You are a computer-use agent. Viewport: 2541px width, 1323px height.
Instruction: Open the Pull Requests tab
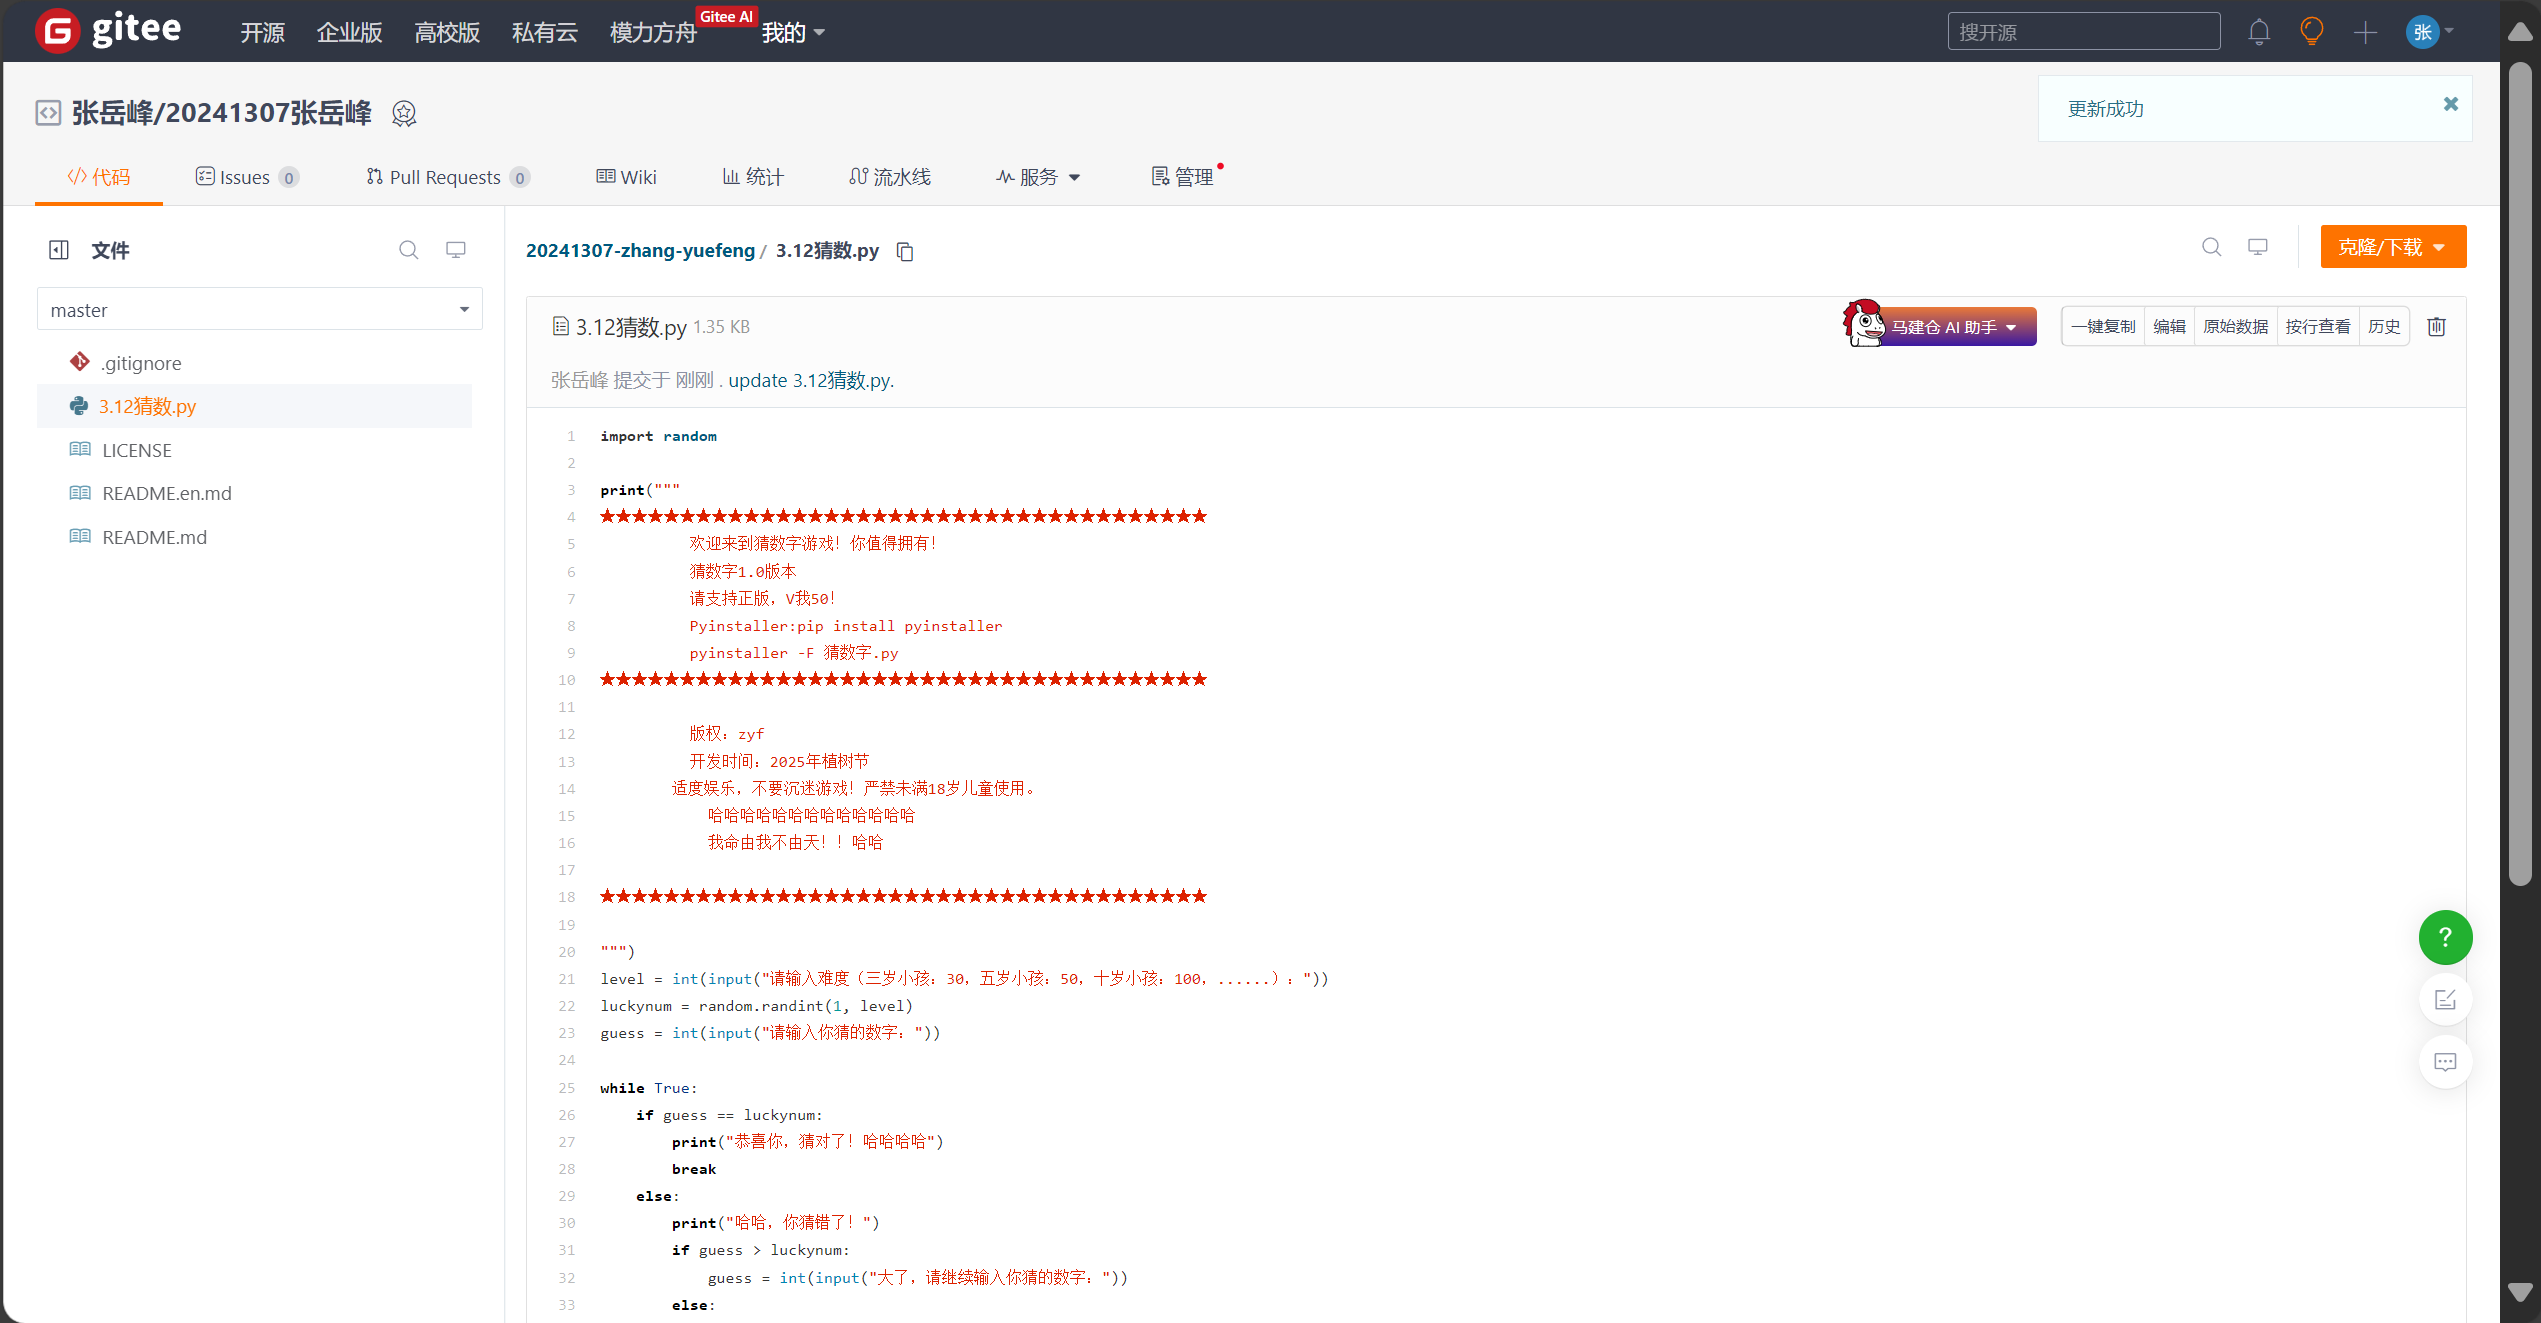(x=447, y=177)
